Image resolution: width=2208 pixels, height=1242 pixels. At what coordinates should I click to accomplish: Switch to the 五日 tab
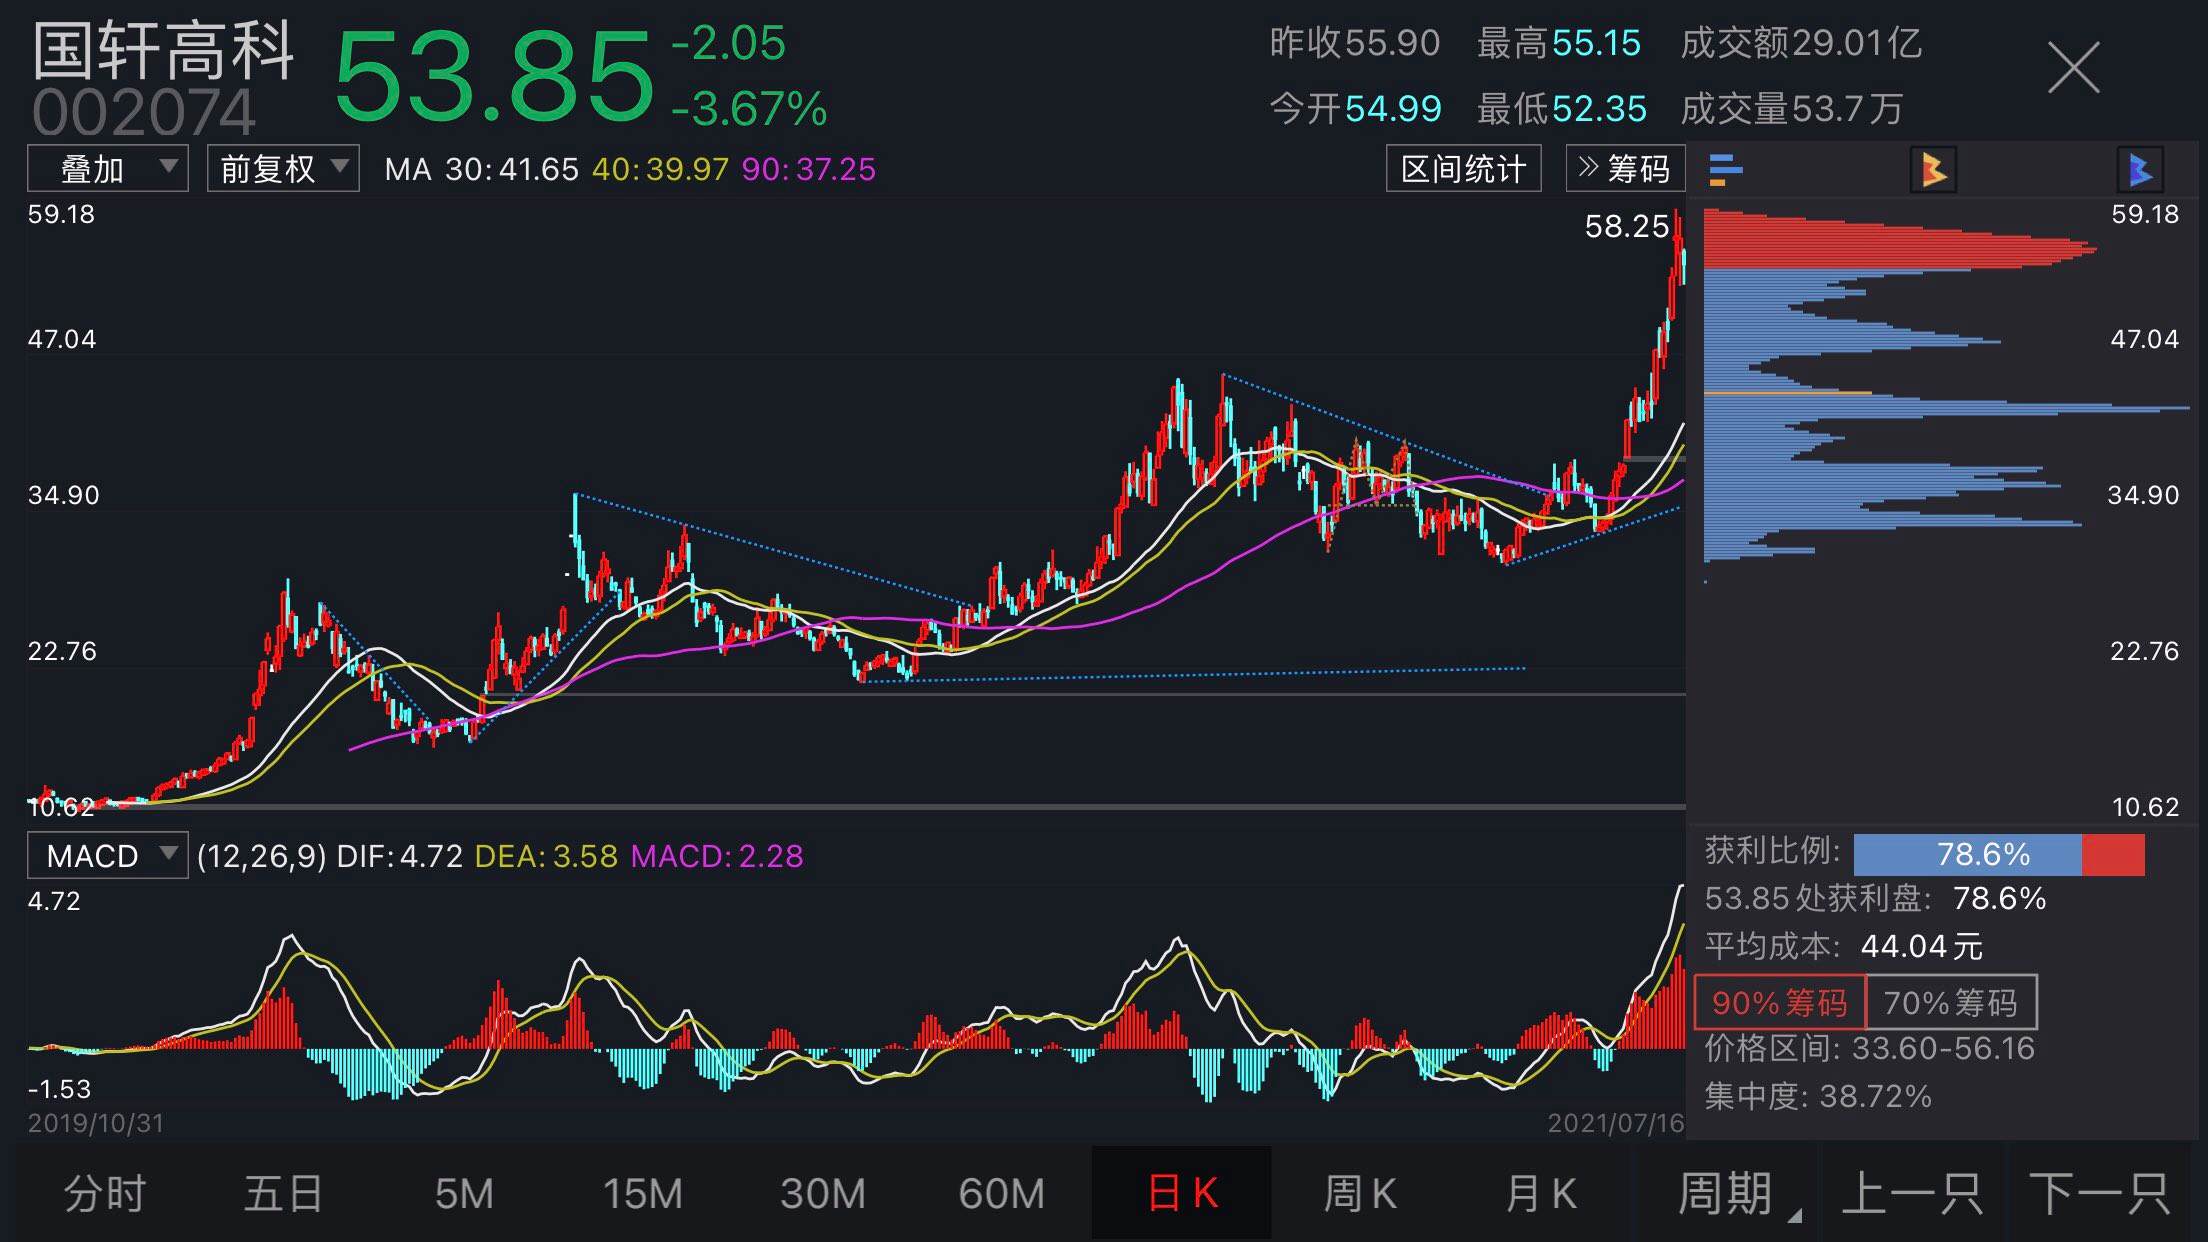coord(284,1194)
